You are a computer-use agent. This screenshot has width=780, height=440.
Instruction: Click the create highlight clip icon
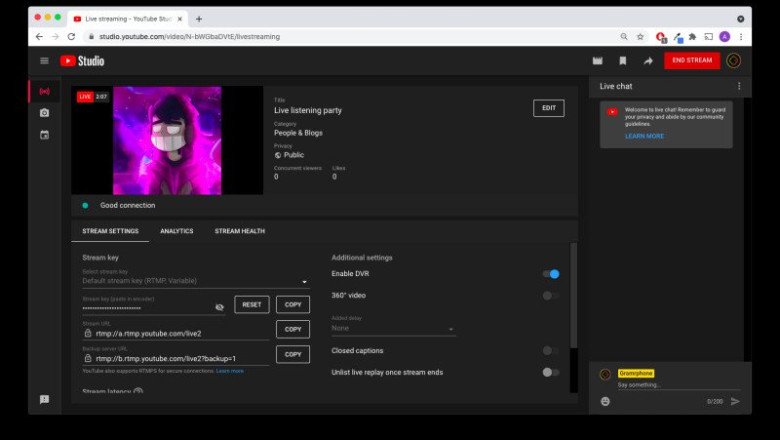click(598, 61)
